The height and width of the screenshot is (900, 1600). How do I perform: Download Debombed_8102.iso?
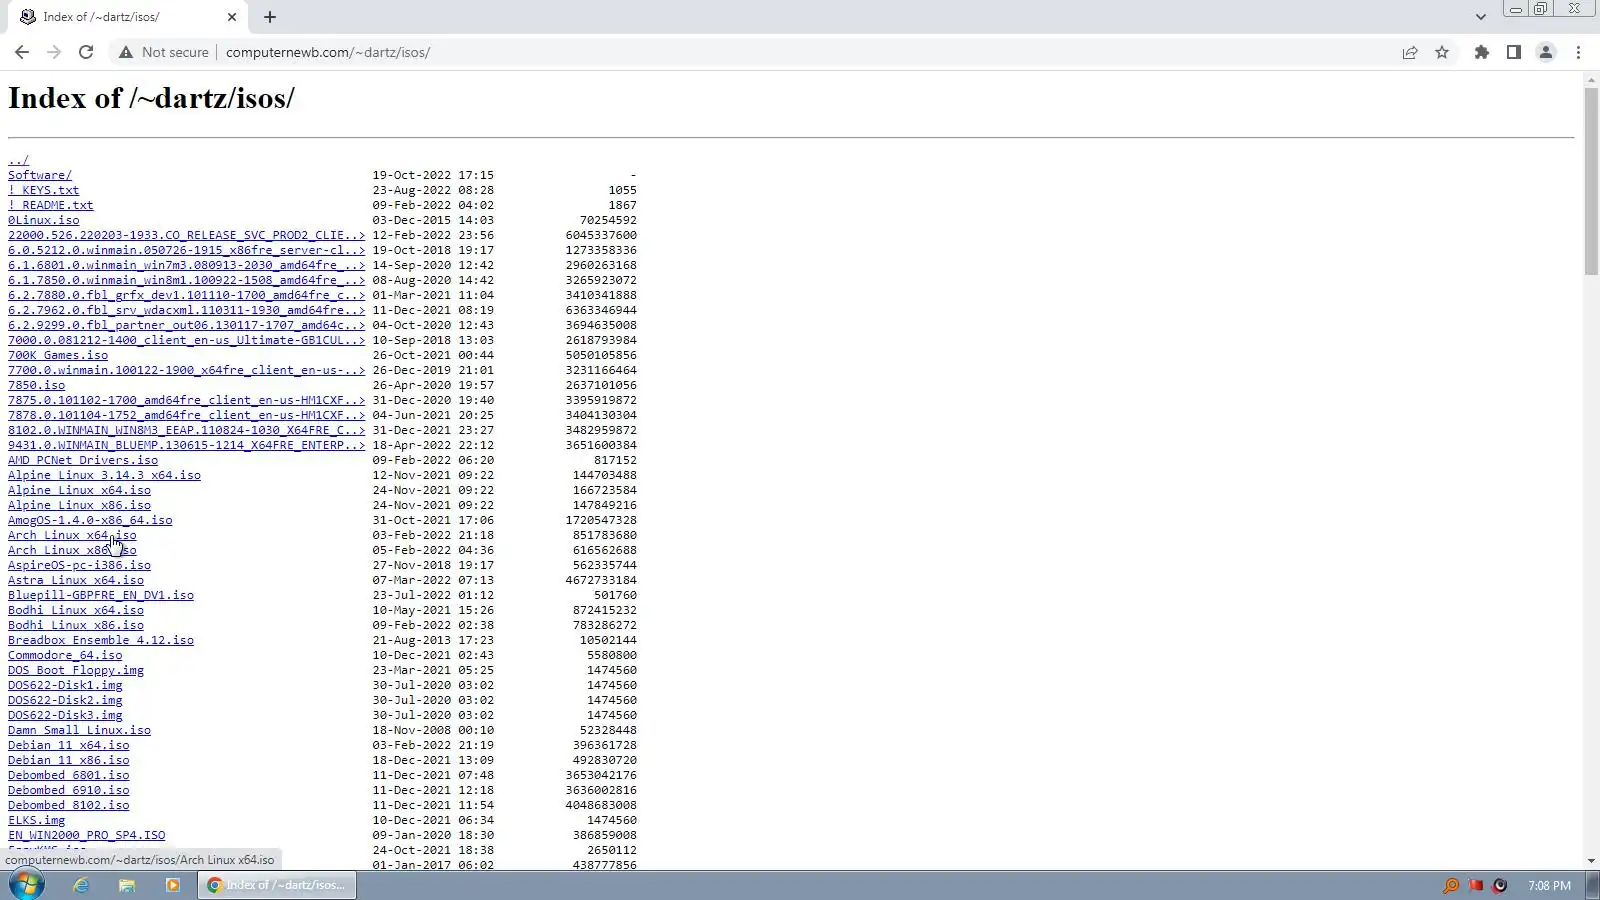pyautogui.click(x=69, y=805)
